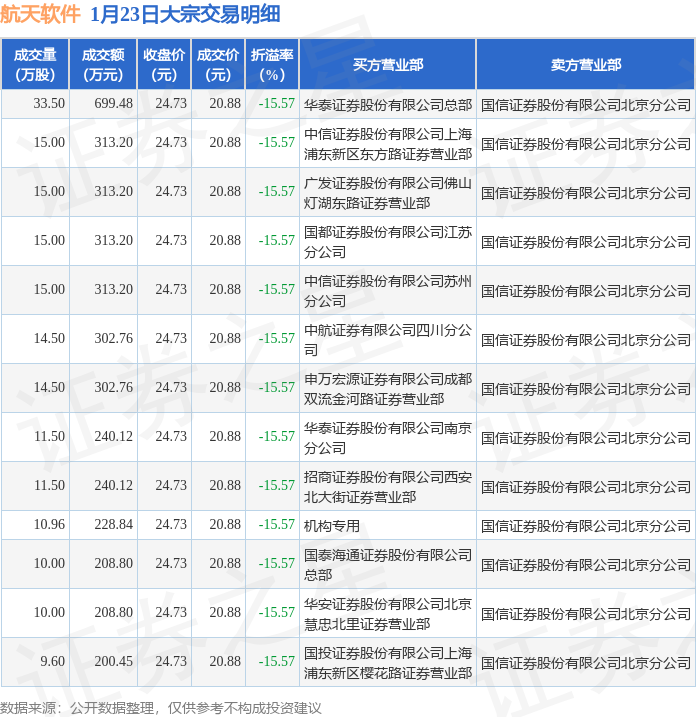Click the 航天软件 stock name in title
Image resolution: width=696 pixels, height=717 pixels.
[40, 14]
